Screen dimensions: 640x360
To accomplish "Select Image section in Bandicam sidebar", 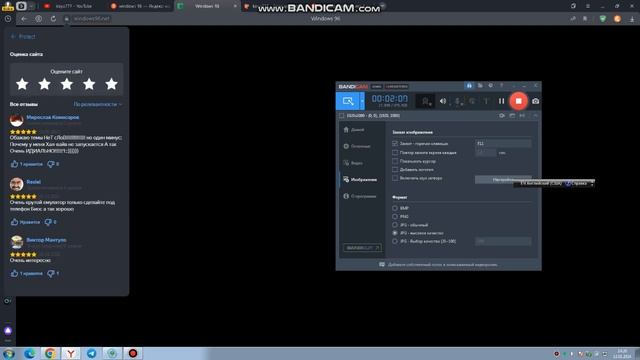I will 360,180.
